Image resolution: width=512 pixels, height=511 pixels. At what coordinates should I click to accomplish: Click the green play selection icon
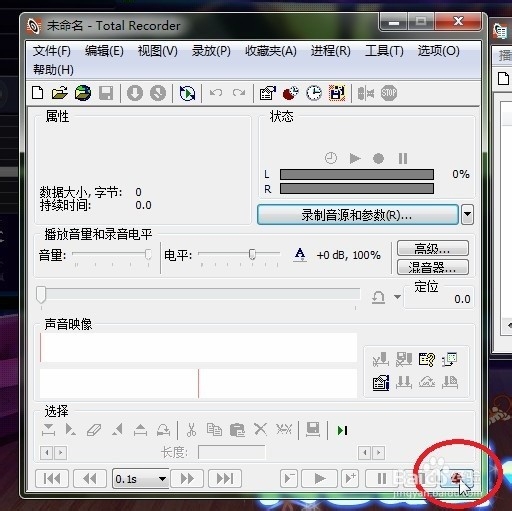pos(342,430)
